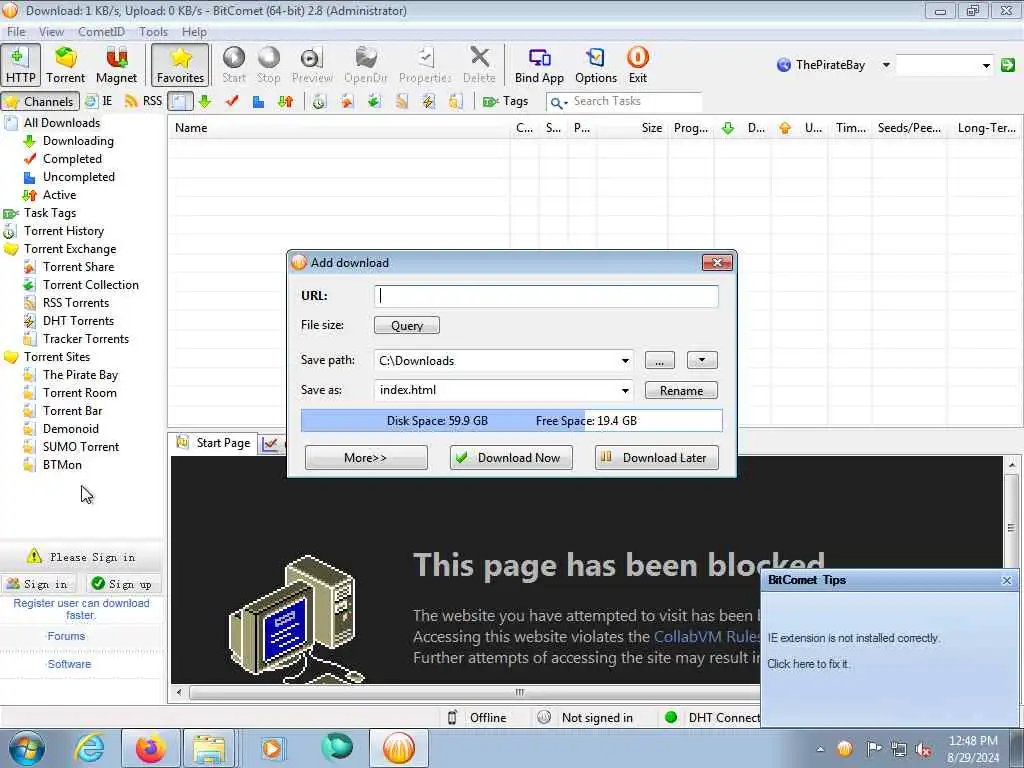Open the RSS channel button
Viewport: 1024px width, 768px height.
tap(143, 101)
